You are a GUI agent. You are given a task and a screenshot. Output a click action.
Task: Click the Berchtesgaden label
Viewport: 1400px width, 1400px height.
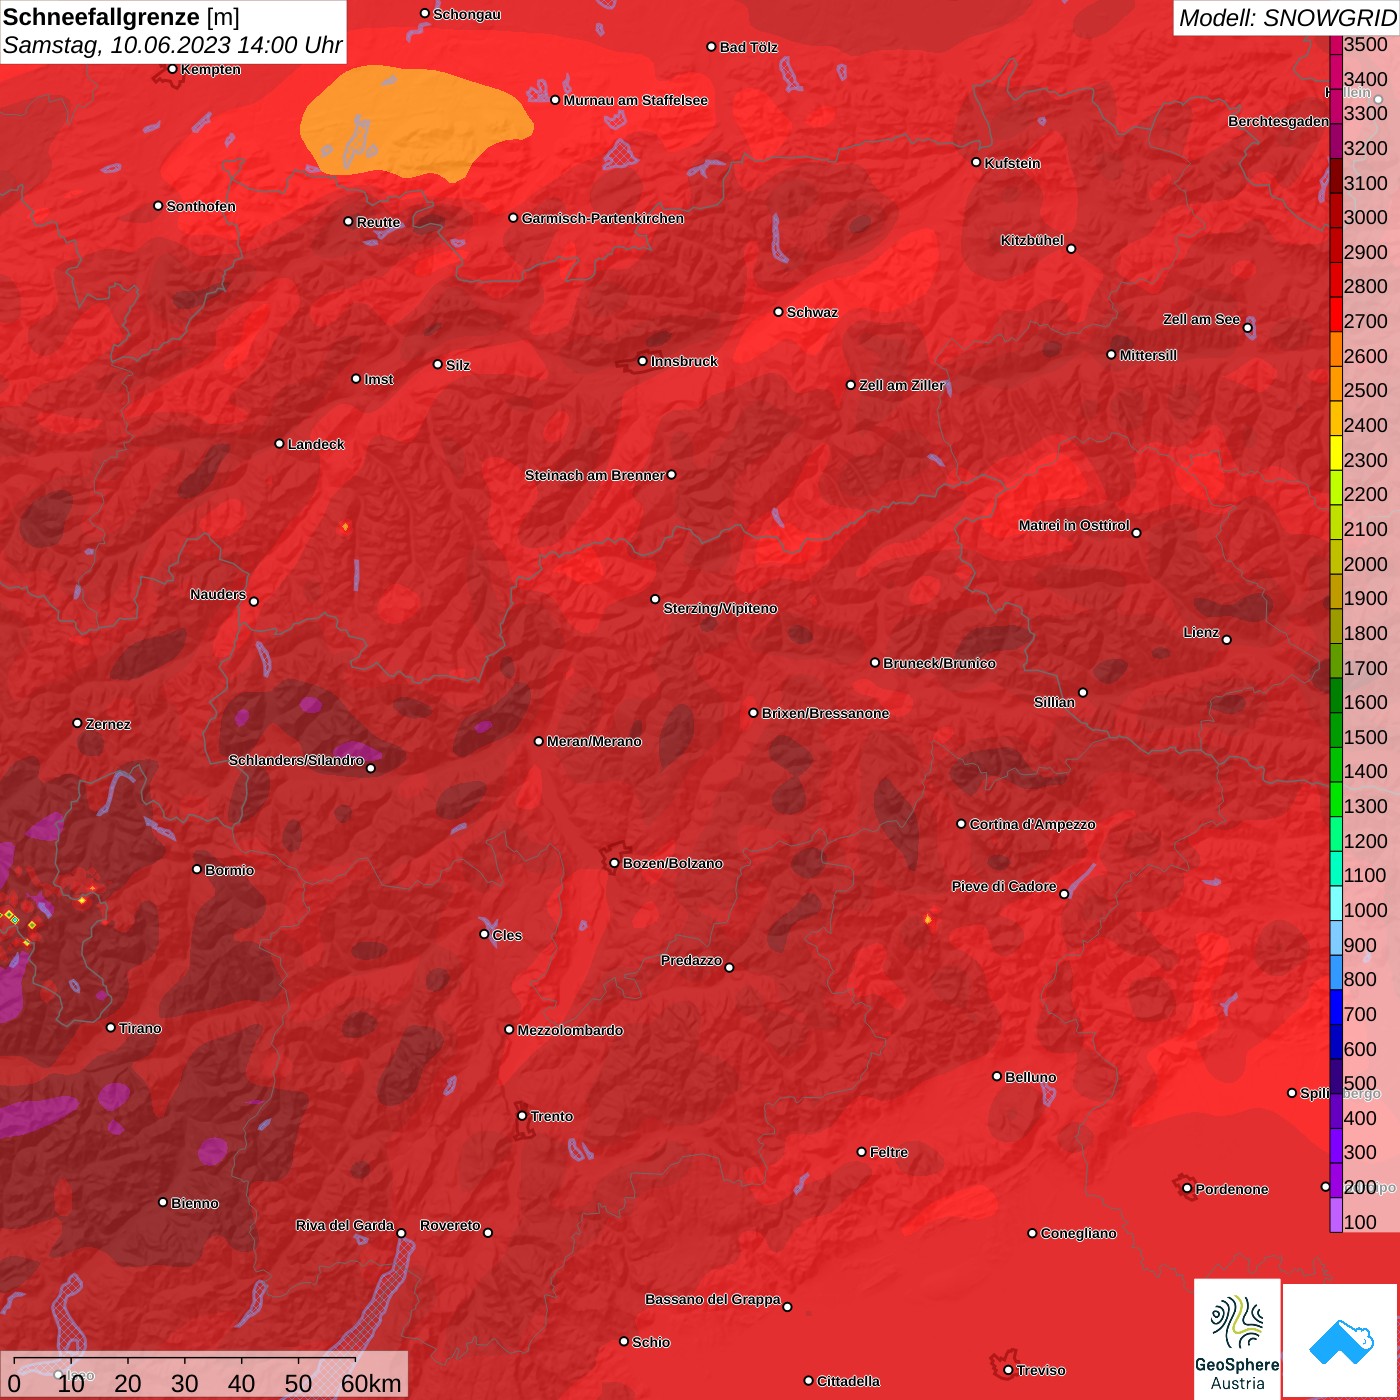(x=1279, y=121)
